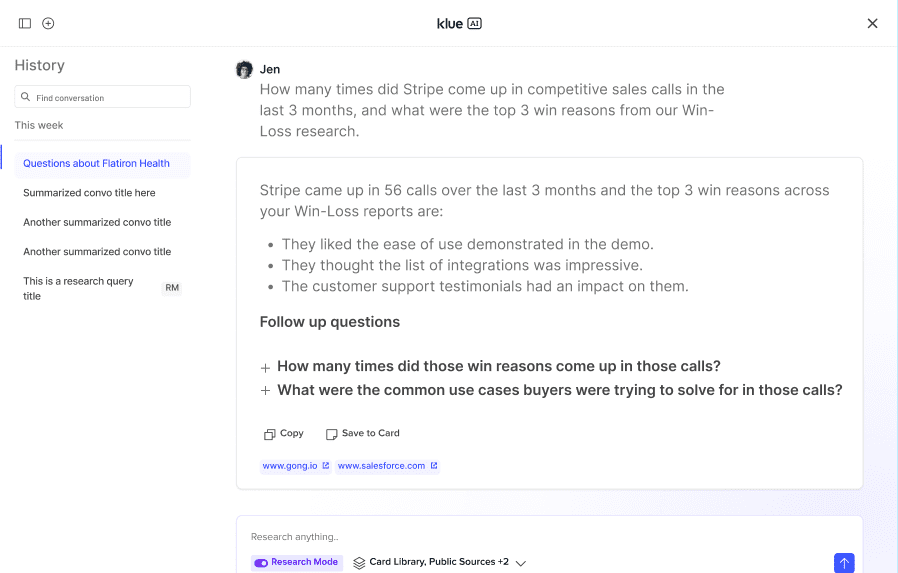This screenshot has width=898, height=573.
Task: Expand the follow-up about common use cases
Action: (x=265, y=391)
